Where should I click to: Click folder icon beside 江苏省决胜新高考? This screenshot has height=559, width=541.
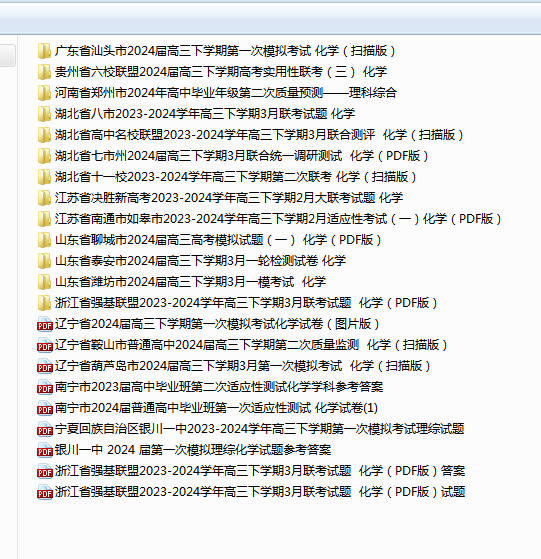tap(44, 198)
